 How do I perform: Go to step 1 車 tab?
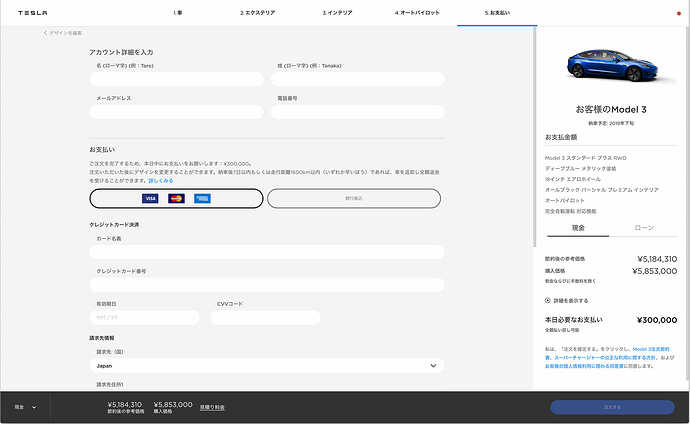(x=178, y=13)
